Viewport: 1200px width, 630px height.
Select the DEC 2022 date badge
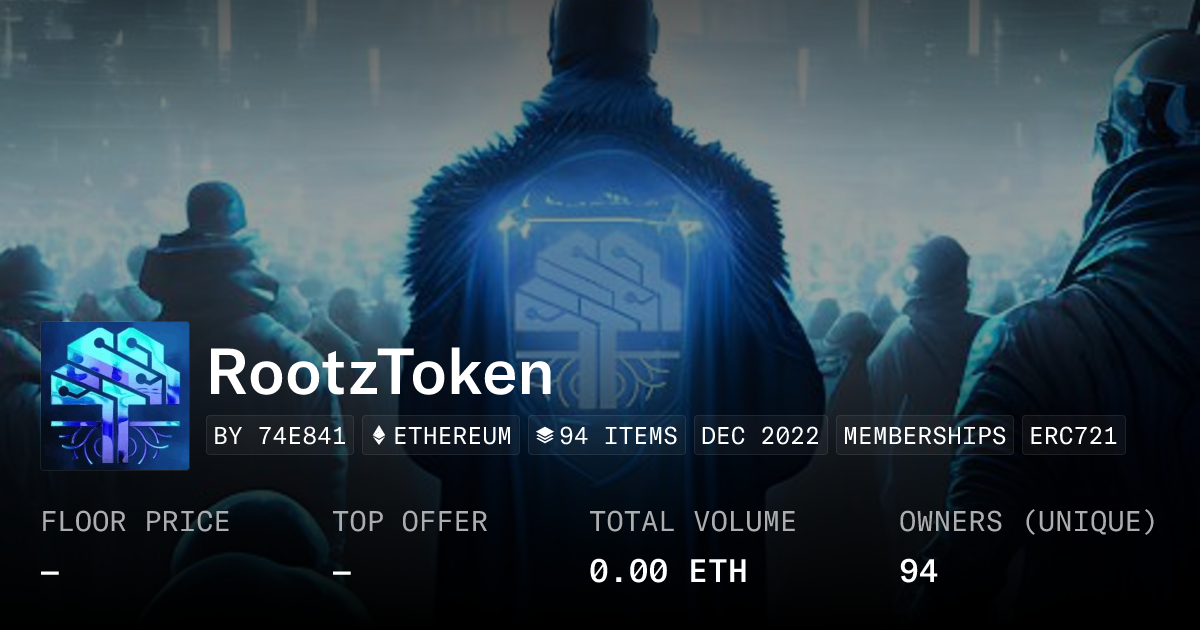point(761,436)
